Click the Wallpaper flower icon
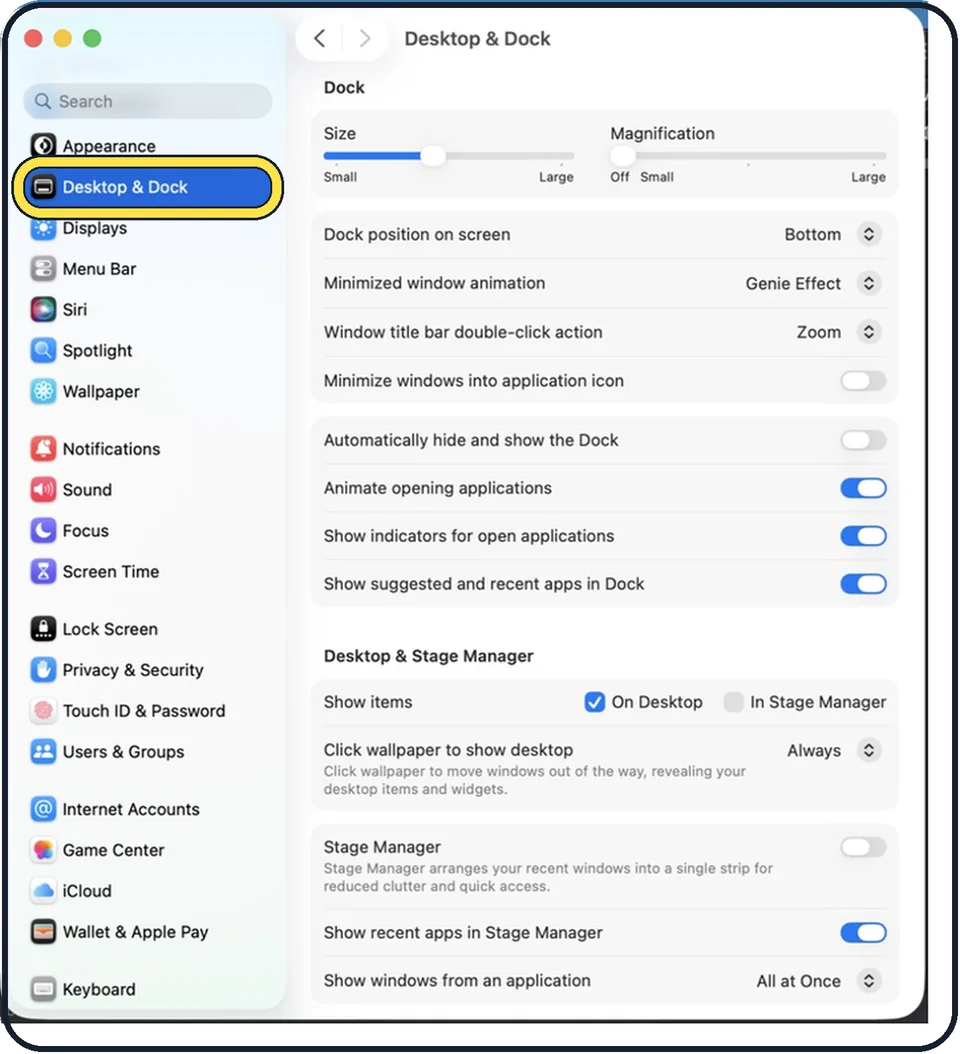Image resolution: width=960 pixels, height=1054 pixels. click(x=44, y=391)
